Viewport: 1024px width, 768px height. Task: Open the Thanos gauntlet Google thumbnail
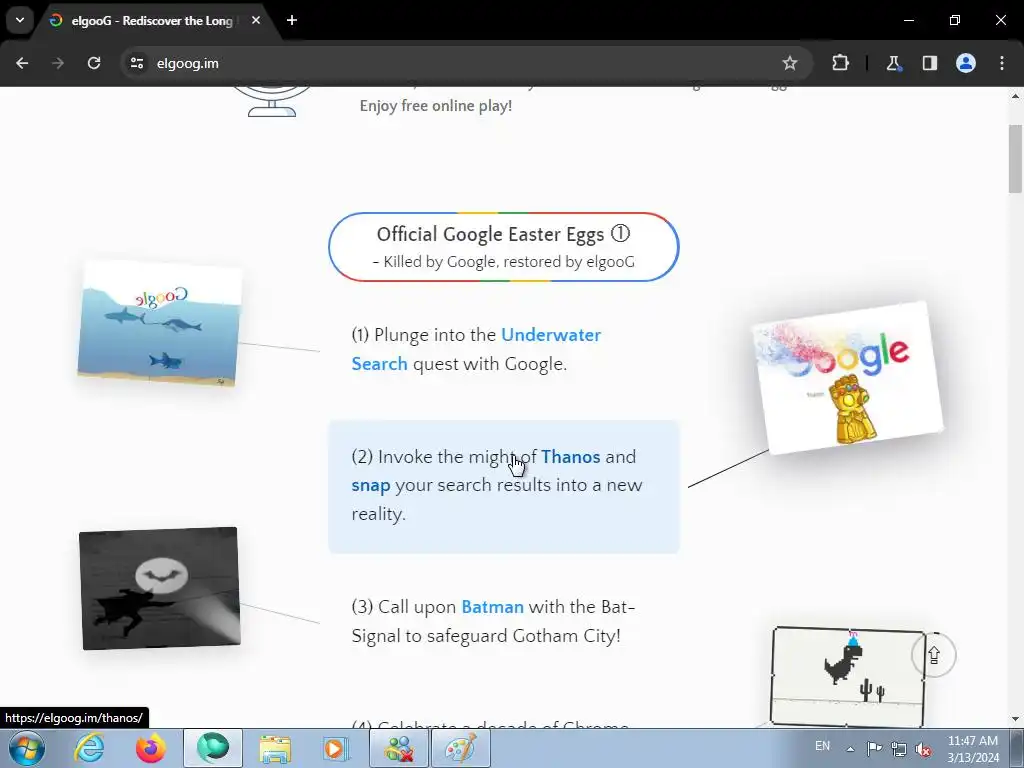pos(848,377)
